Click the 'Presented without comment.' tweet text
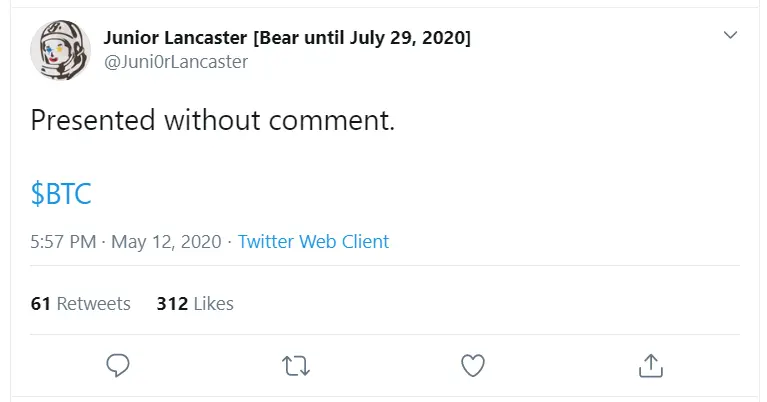 pyautogui.click(x=212, y=120)
